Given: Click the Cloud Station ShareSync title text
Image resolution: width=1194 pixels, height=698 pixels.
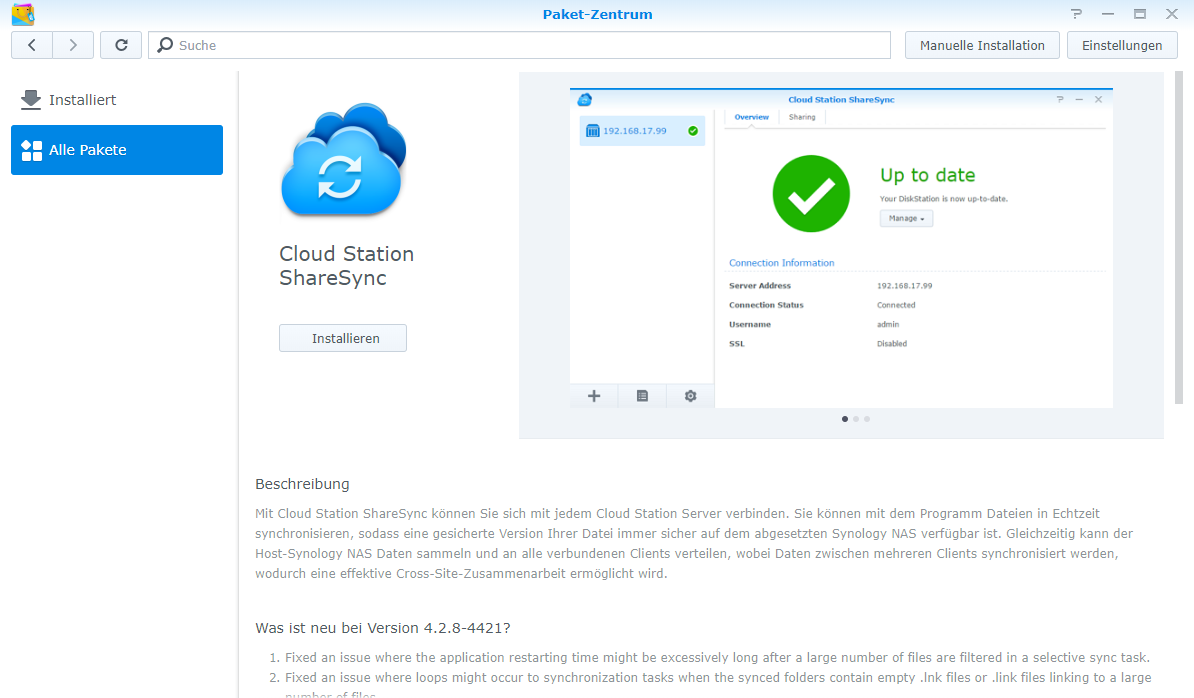Looking at the screenshot, I should [346, 266].
